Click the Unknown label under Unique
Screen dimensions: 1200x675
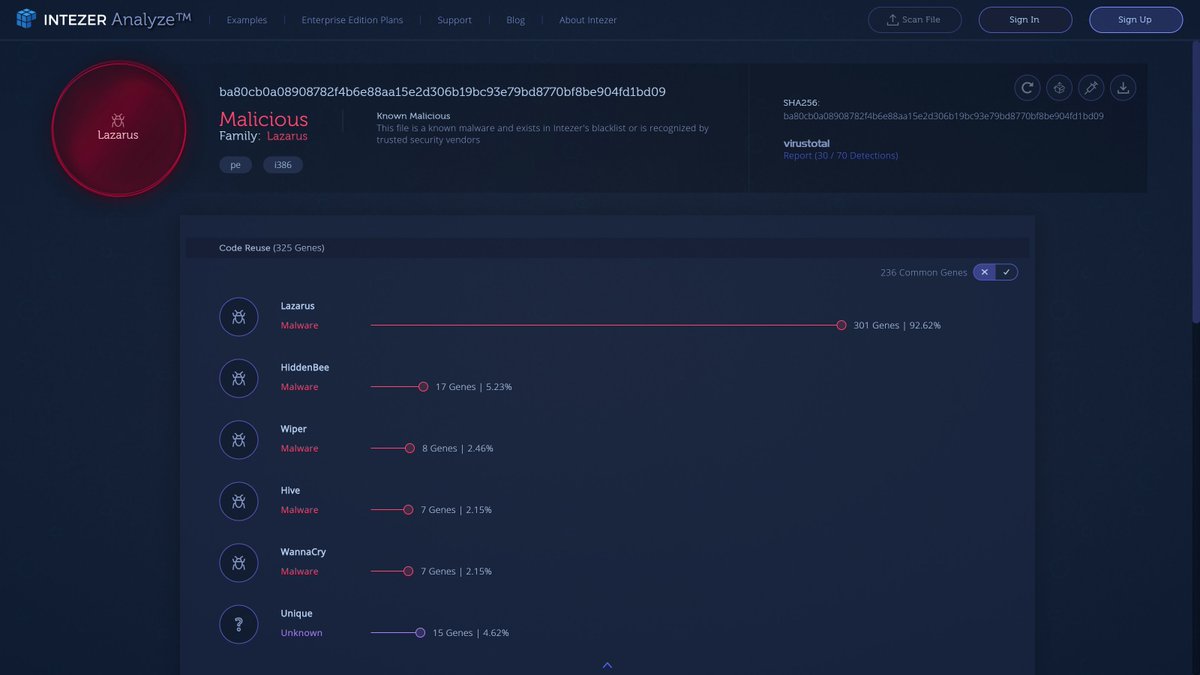[x=302, y=633]
